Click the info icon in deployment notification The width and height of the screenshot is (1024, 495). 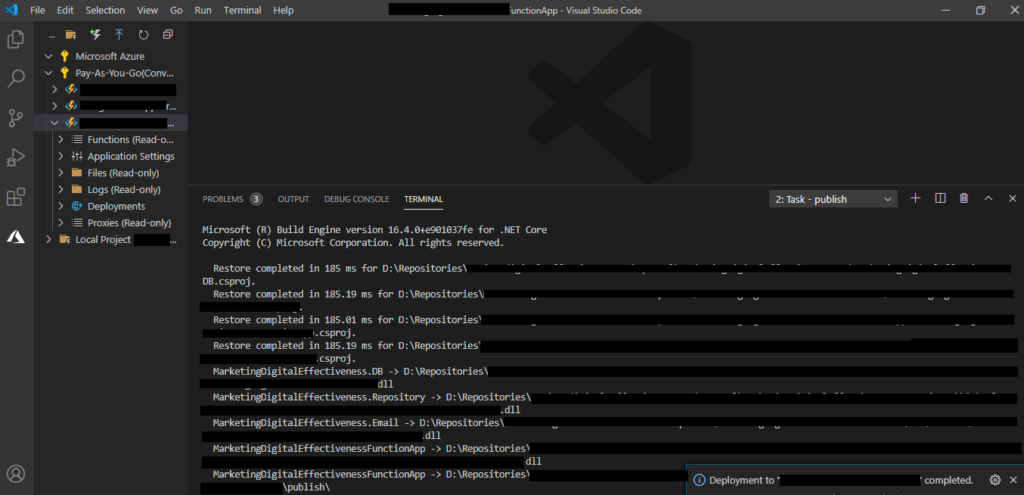point(699,480)
